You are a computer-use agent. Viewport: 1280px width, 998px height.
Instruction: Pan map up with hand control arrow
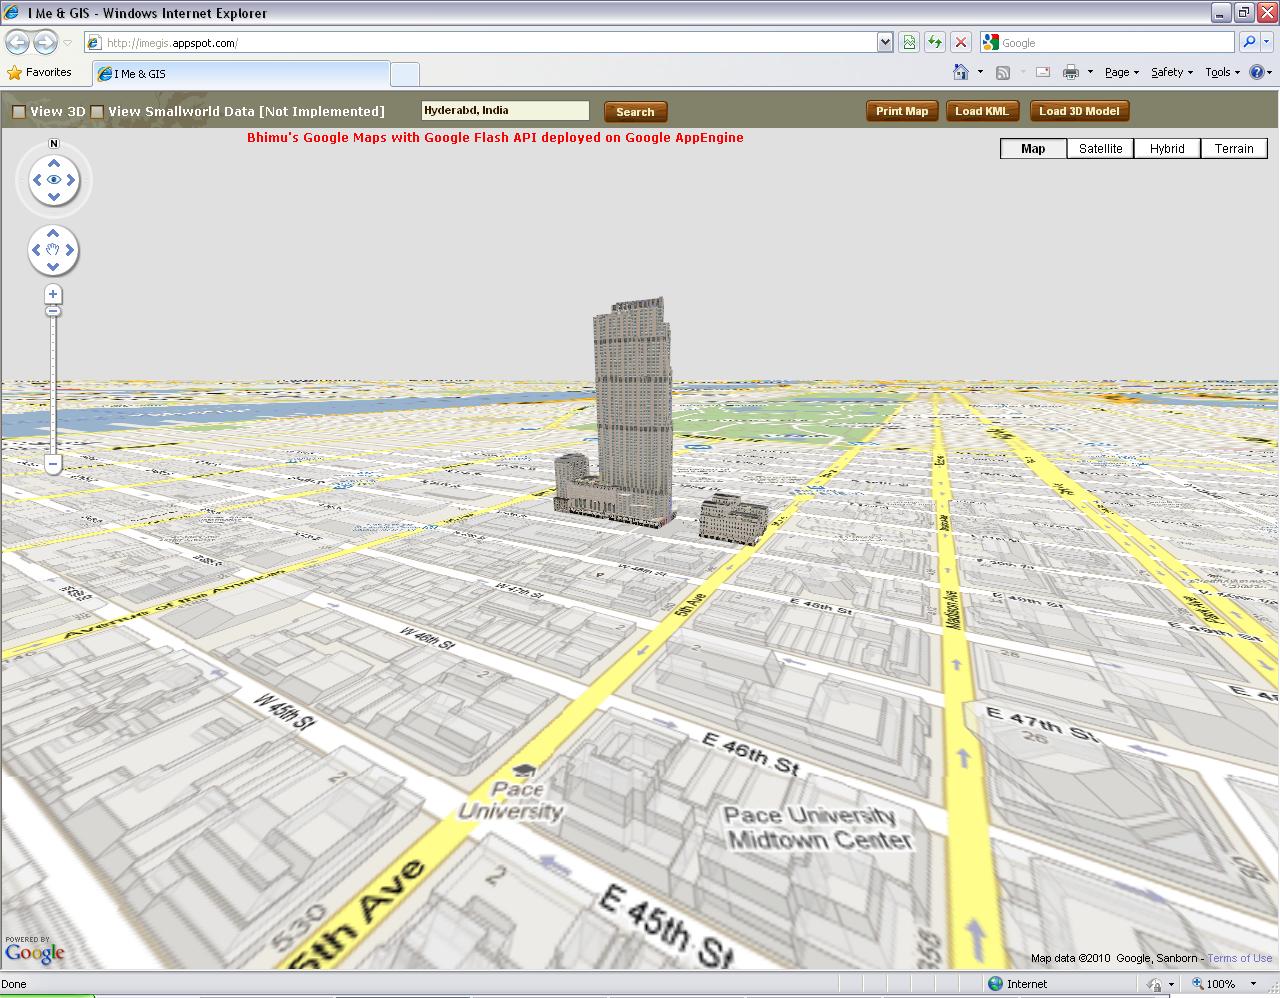click(x=53, y=233)
